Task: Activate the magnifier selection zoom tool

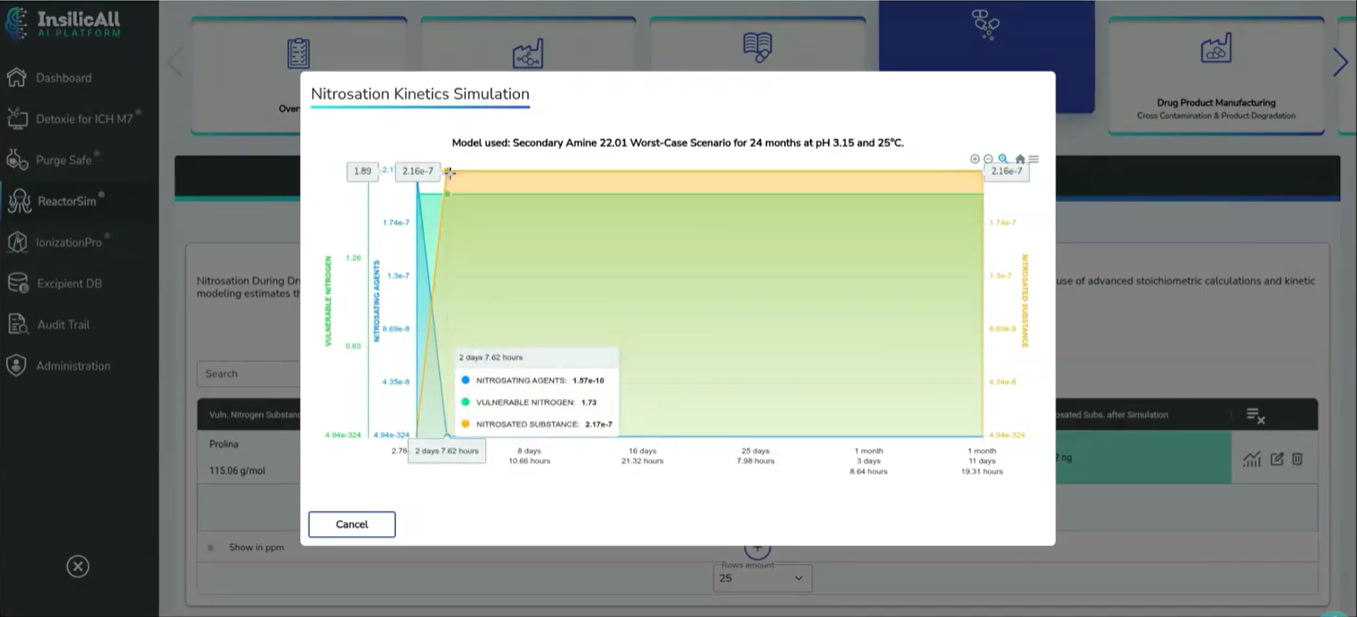Action: [x=1004, y=159]
